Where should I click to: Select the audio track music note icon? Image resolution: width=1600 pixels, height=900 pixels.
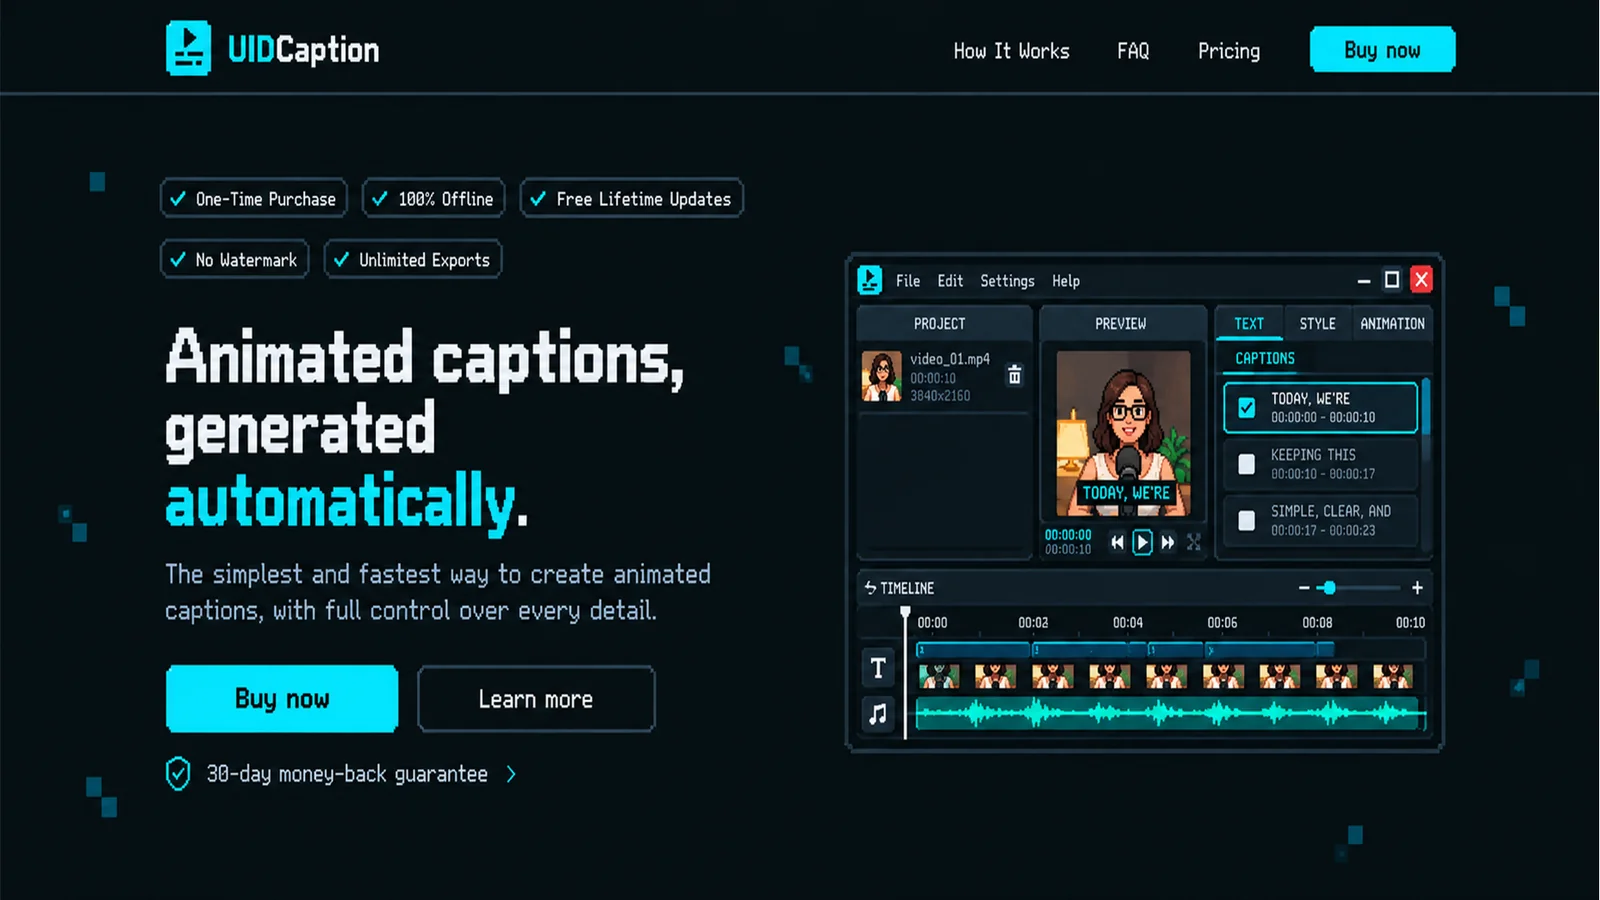(878, 714)
